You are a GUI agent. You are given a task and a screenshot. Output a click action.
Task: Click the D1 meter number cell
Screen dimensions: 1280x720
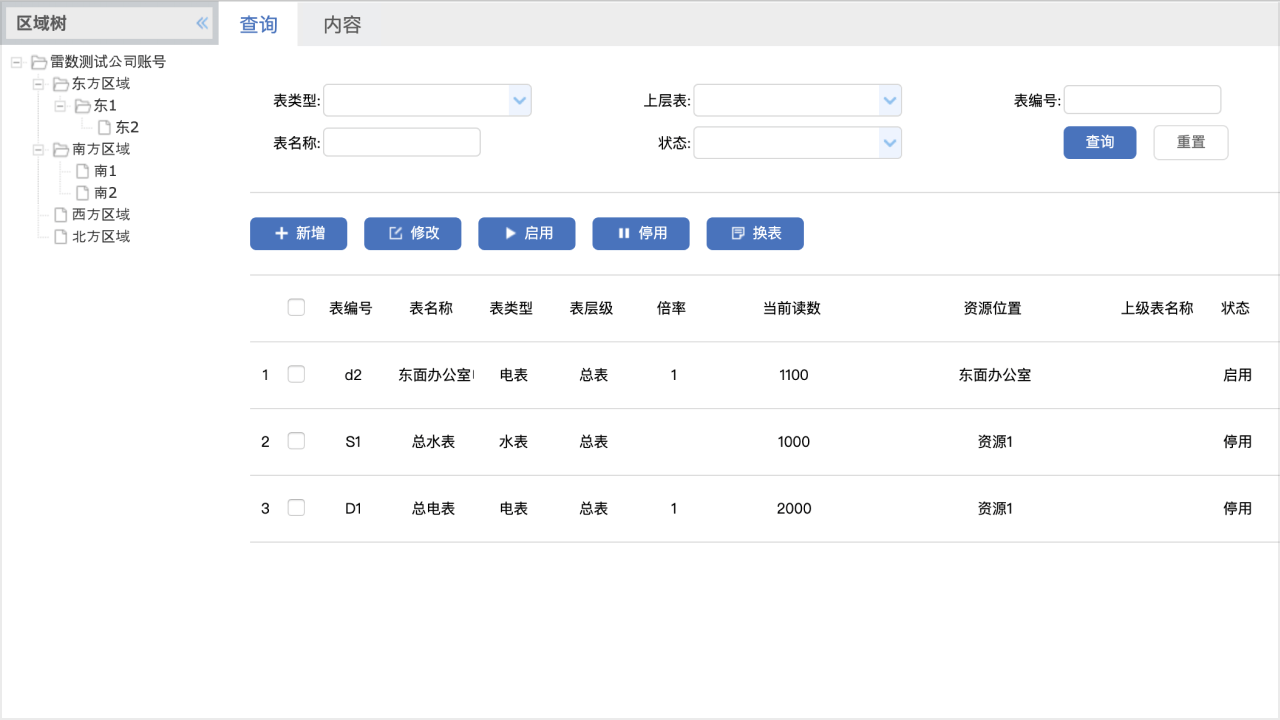click(x=353, y=509)
